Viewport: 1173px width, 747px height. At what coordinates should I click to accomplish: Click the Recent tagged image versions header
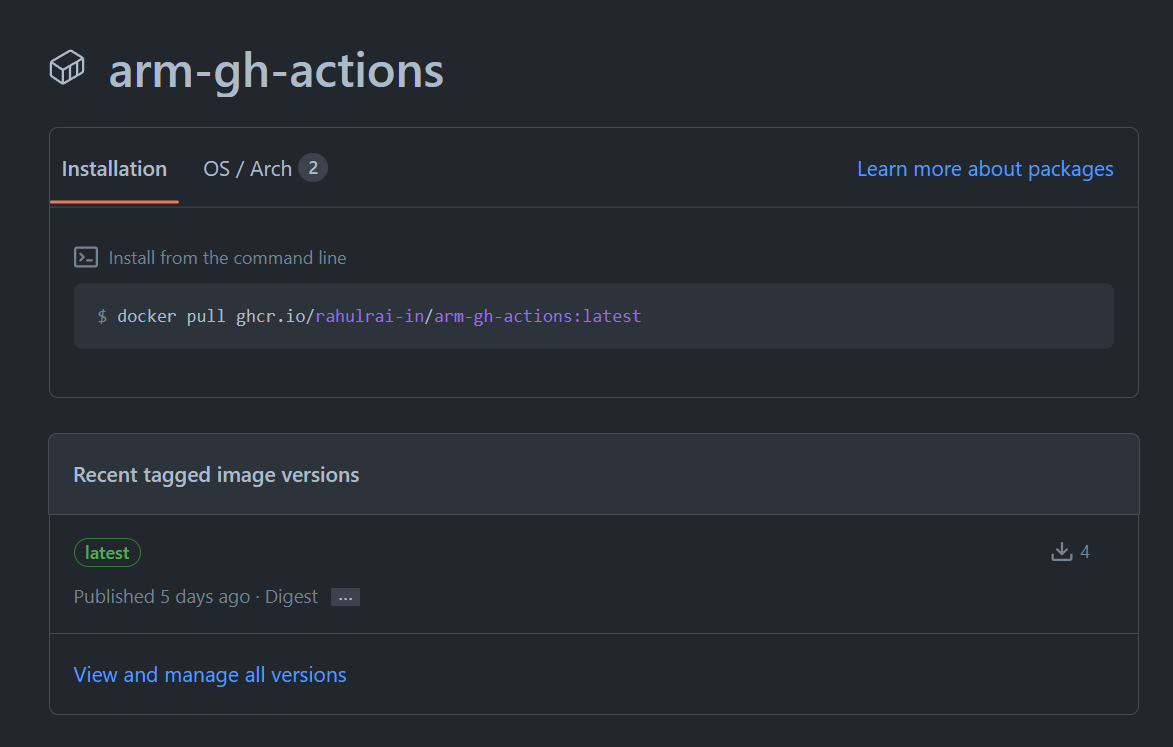[216, 475]
